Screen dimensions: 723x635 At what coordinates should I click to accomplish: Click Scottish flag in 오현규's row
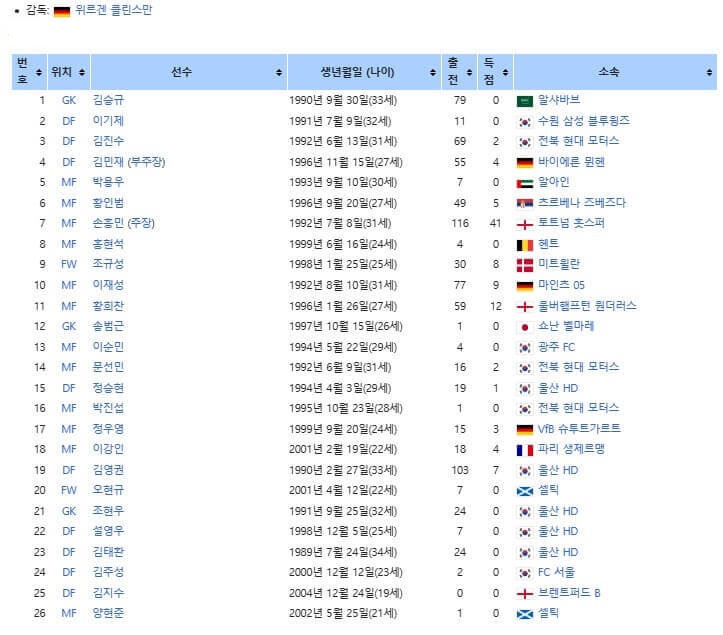525,491
